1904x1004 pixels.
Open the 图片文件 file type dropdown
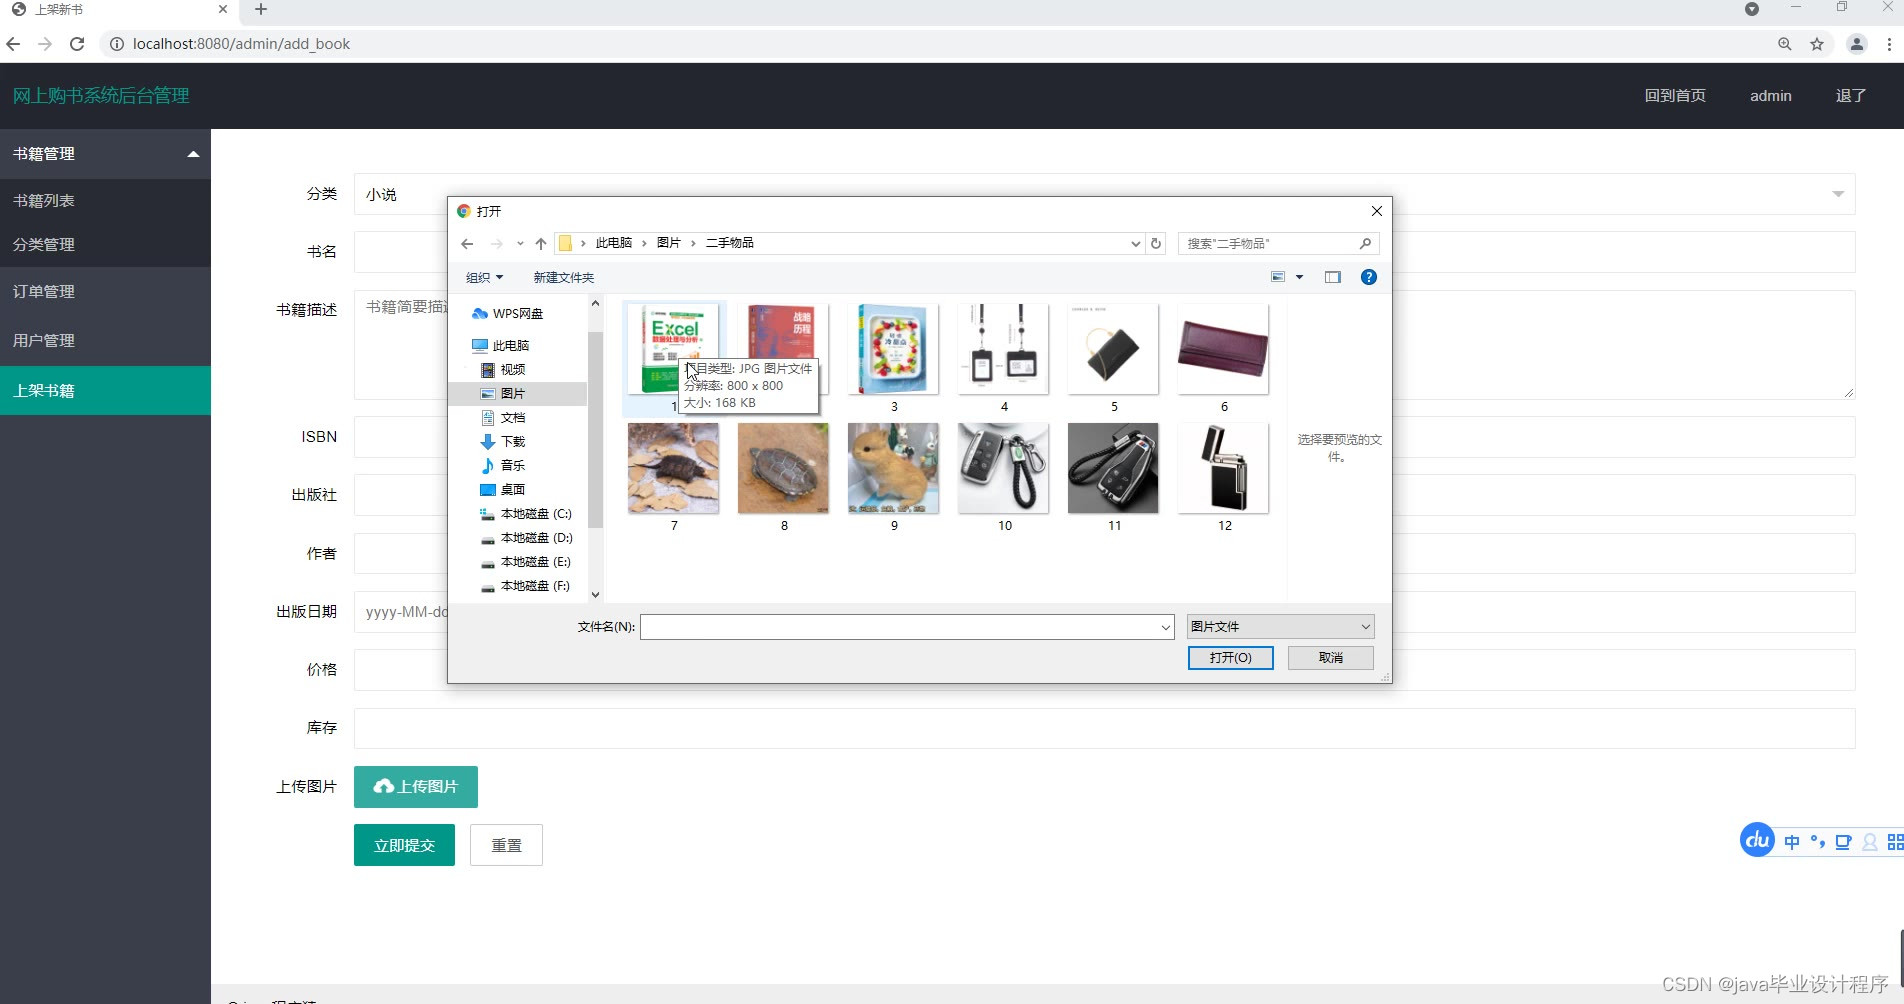(1280, 627)
